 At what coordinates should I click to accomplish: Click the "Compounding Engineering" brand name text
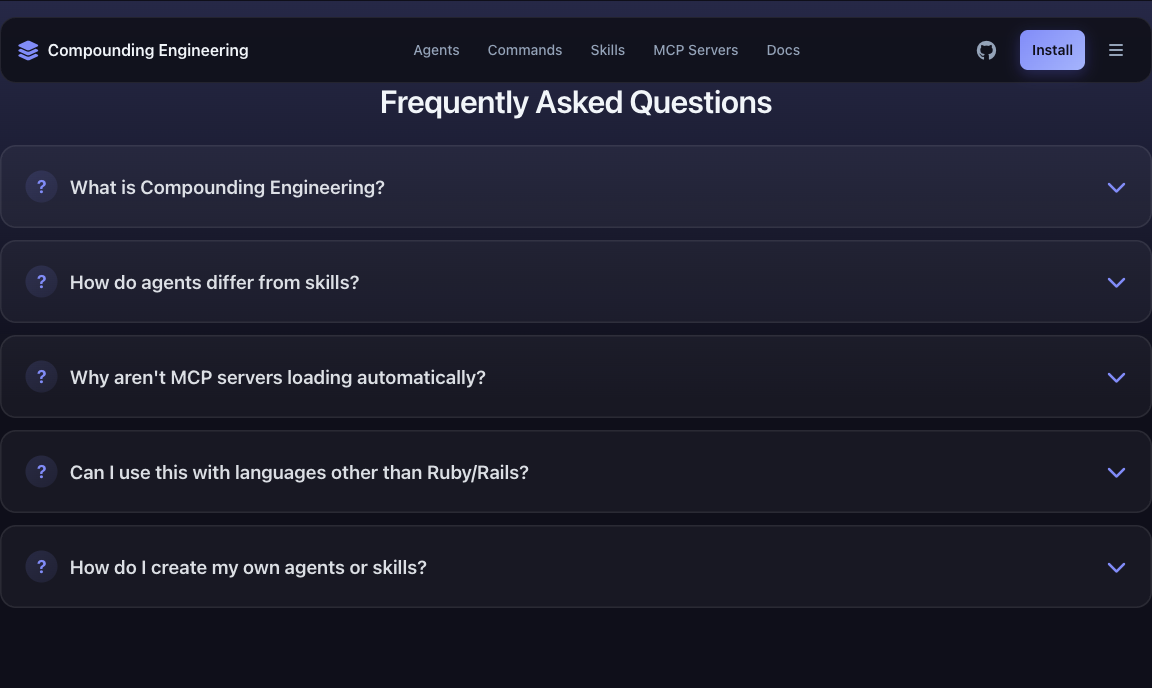tap(148, 50)
